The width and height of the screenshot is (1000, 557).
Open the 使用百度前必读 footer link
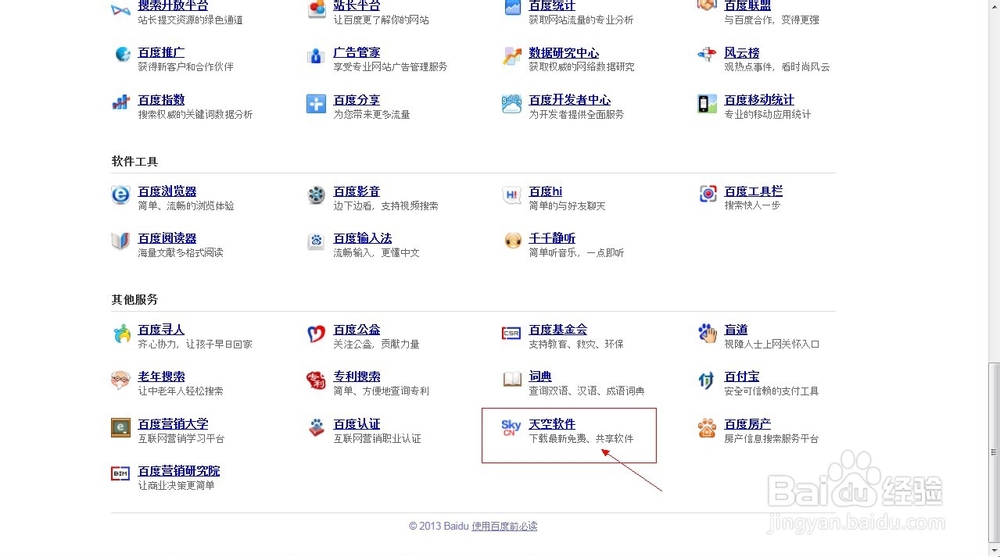pyautogui.click(x=504, y=526)
